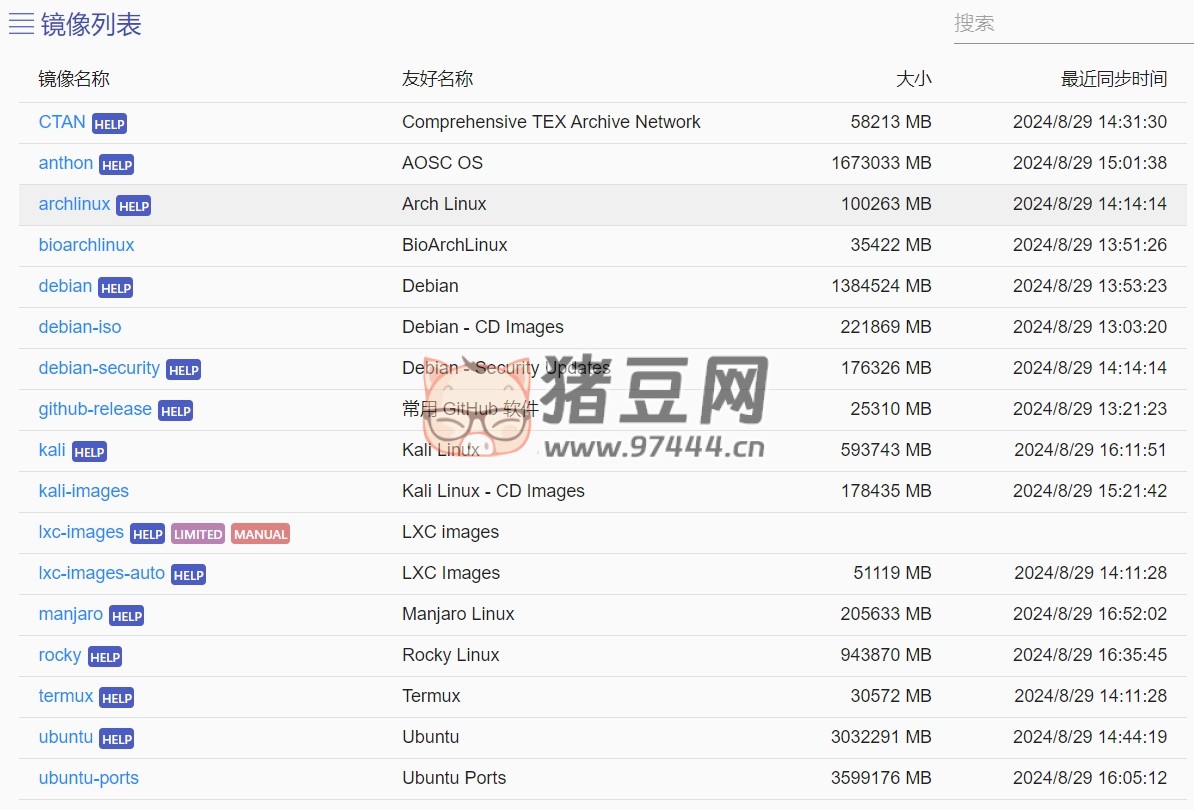Viewport: 1194px width, 810px height.
Task: Click the HELP badge beside termux
Action: click(x=117, y=700)
